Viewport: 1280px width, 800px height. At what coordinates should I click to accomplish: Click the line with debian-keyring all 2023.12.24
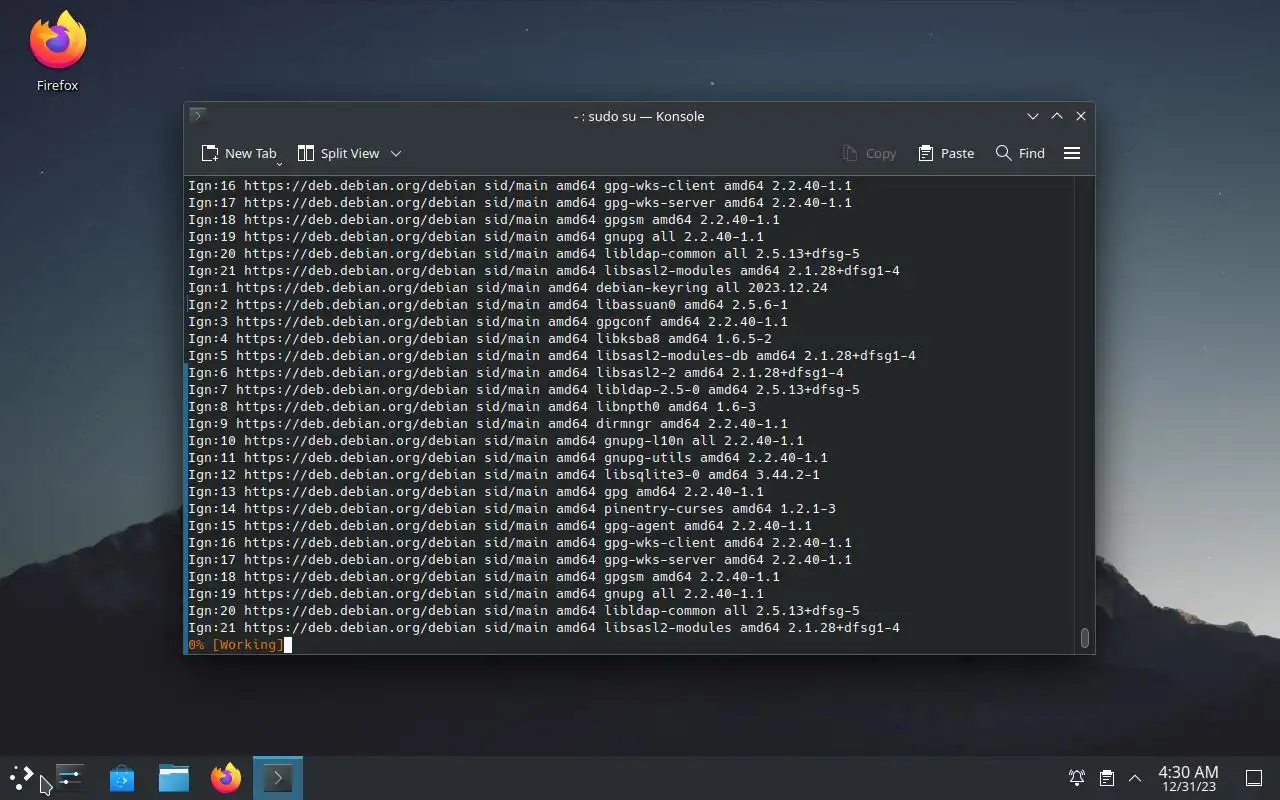click(508, 288)
